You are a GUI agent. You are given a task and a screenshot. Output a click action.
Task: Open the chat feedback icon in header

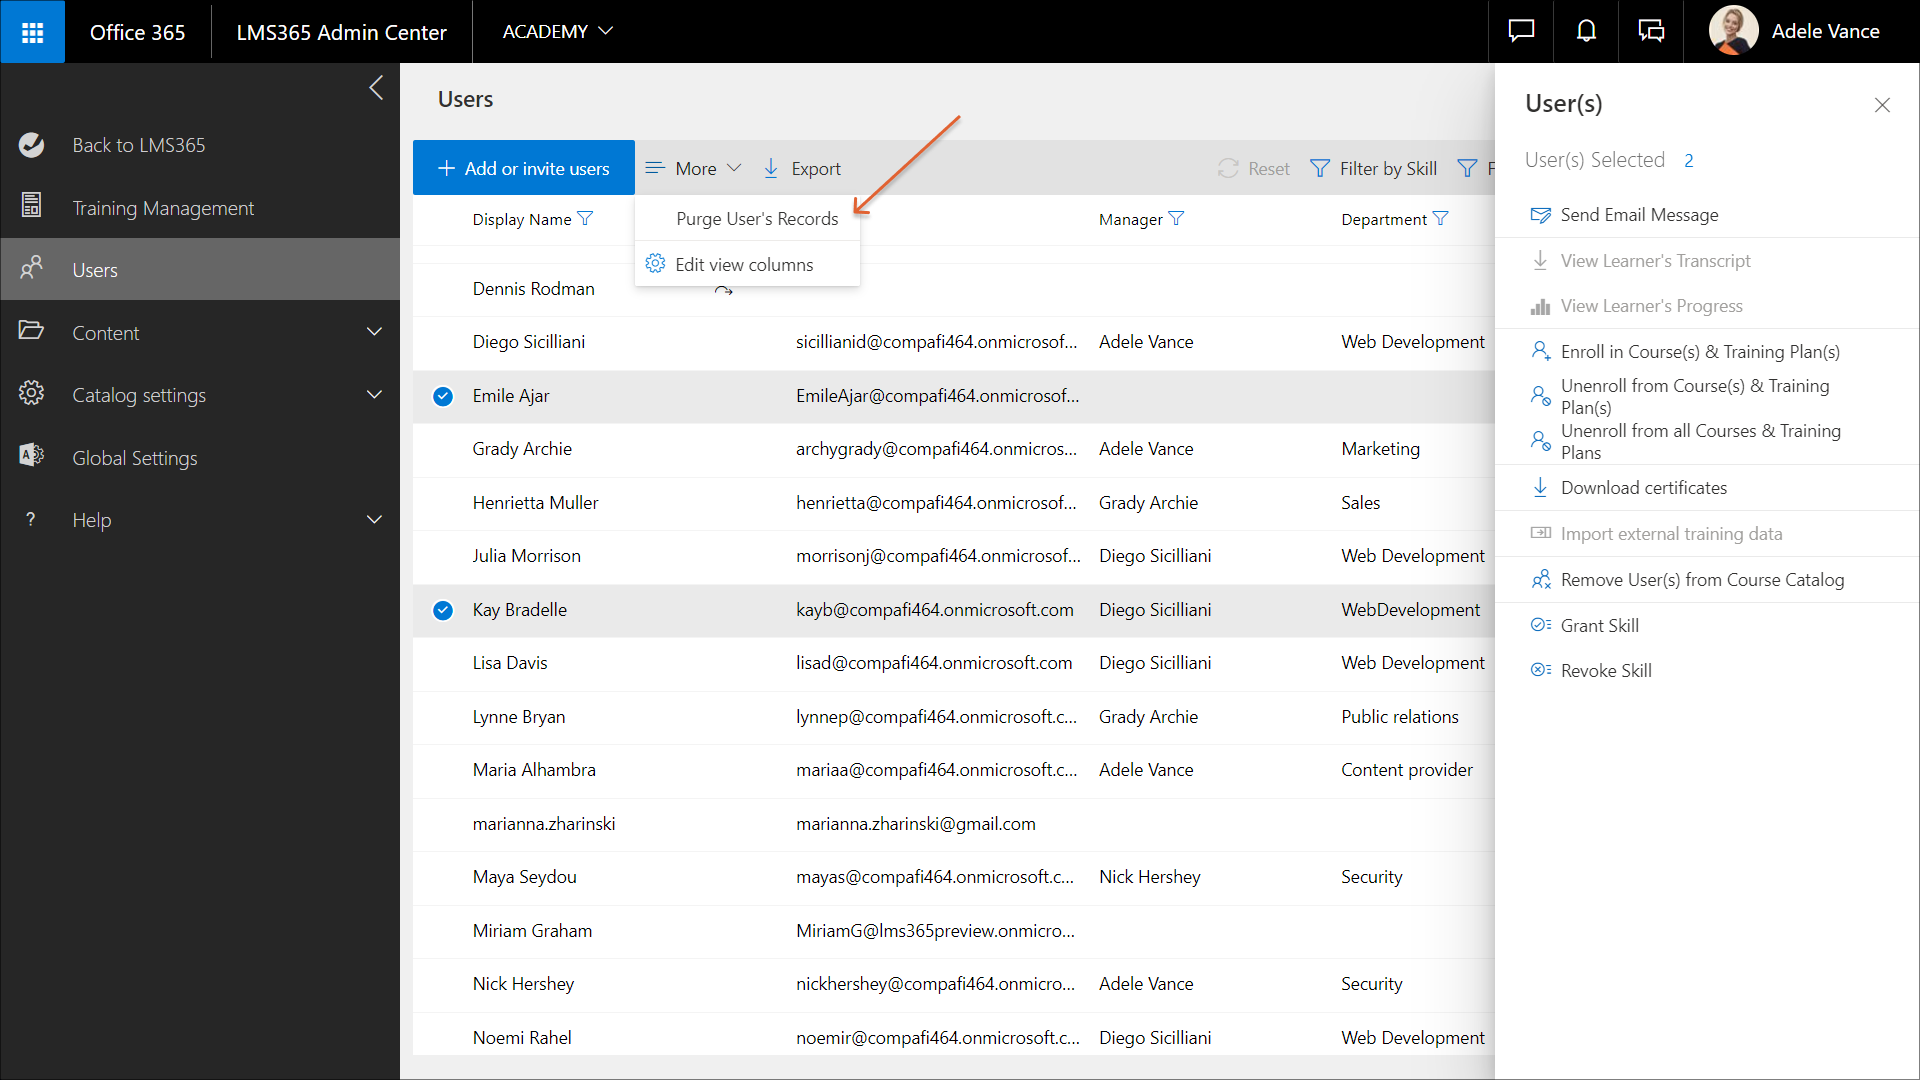pos(1521,32)
